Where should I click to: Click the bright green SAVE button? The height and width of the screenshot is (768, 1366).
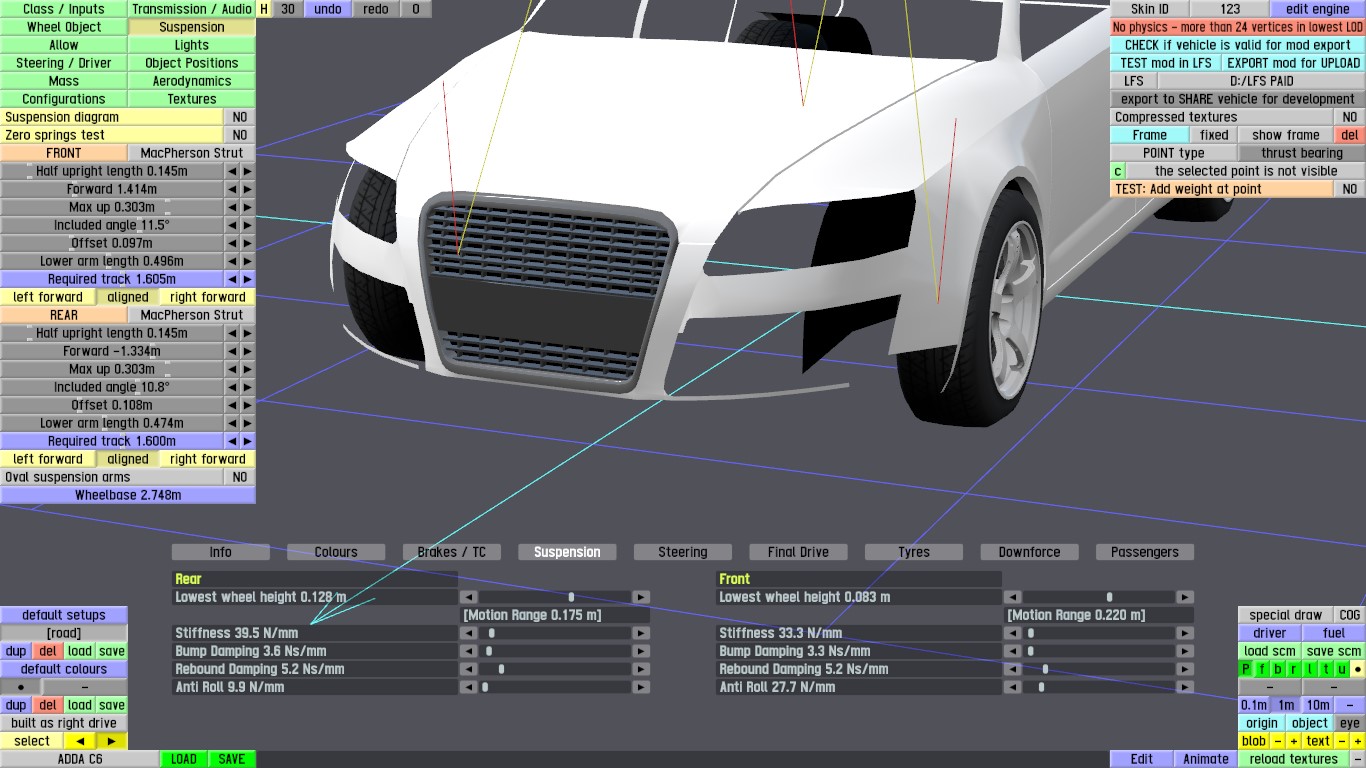pos(232,759)
